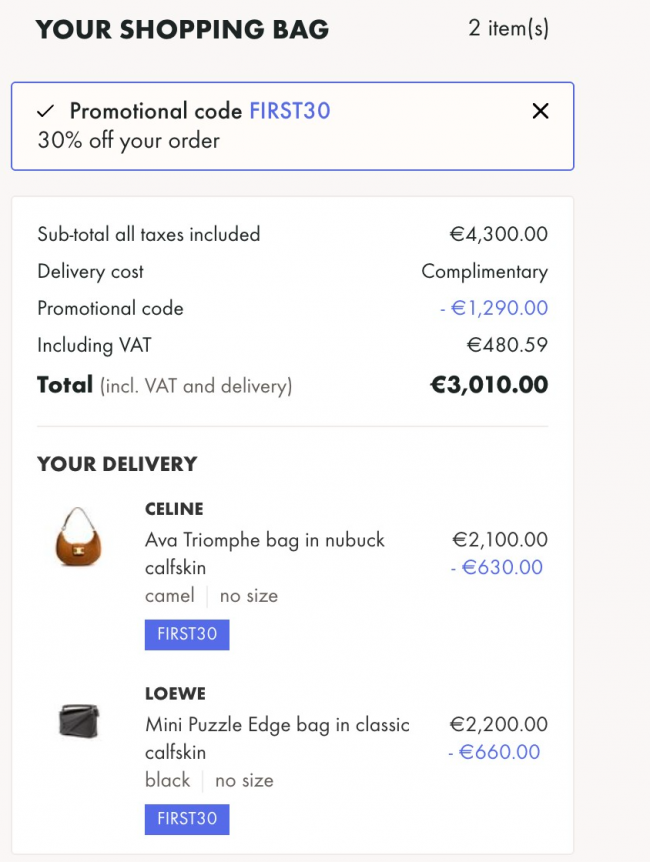Click the Celine camel bag thumbnail
The width and height of the screenshot is (650, 862).
pos(79,537)
